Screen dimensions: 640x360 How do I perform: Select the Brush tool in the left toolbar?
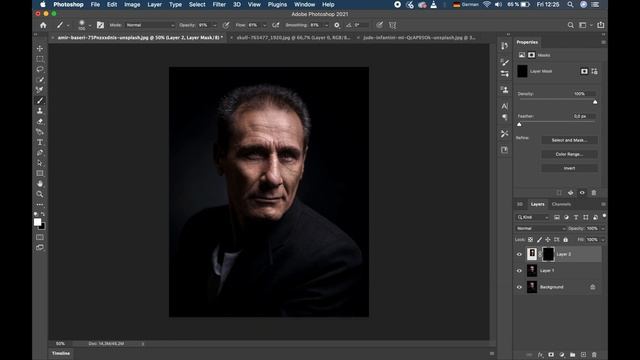click(x=40, y=100)
